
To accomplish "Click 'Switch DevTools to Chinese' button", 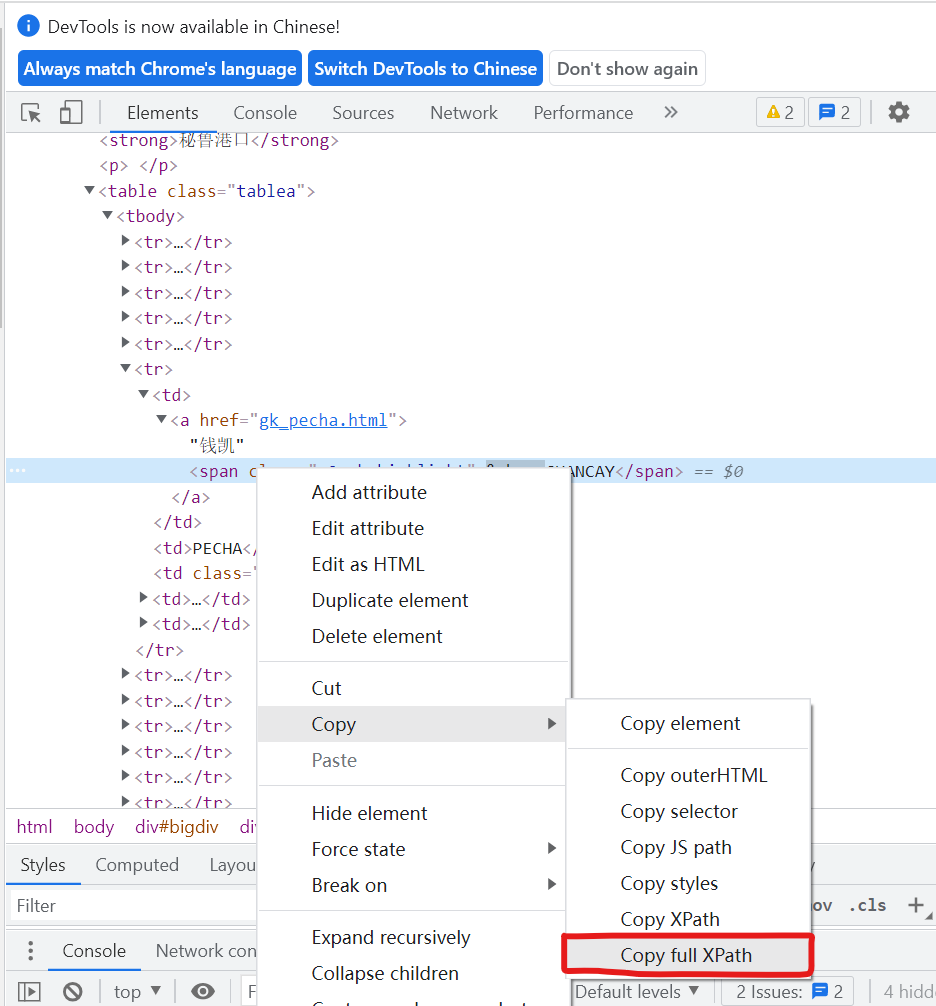I will tap(425, 68).
